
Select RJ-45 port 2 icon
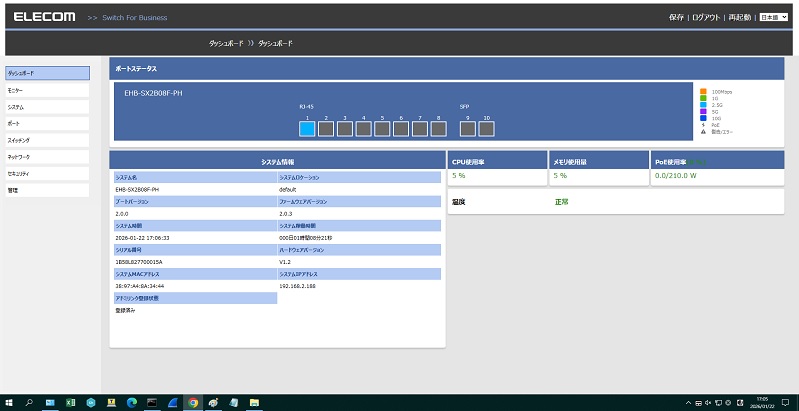(x=326, y=128)
